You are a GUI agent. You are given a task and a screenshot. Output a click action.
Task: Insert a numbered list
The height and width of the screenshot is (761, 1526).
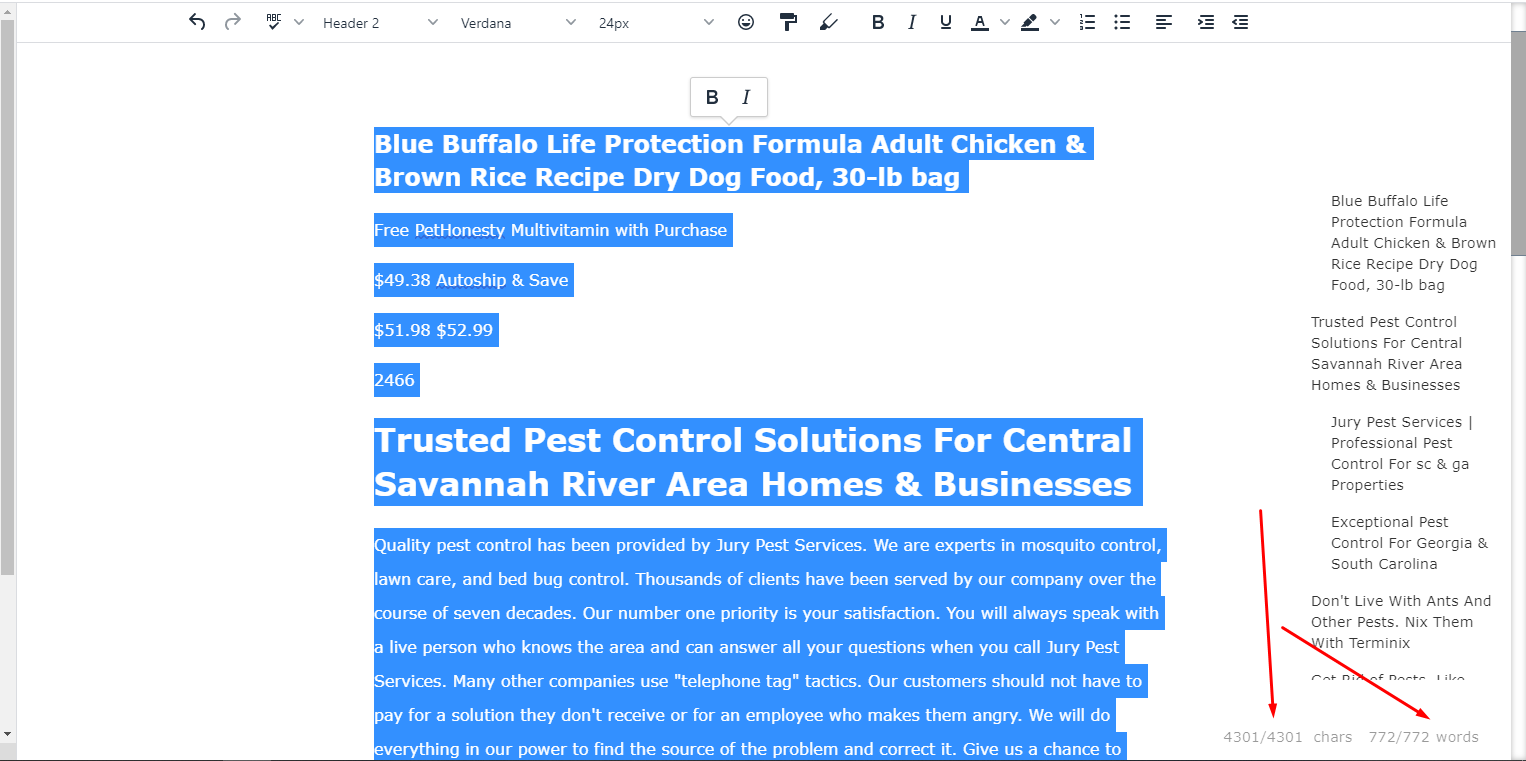(x=1088, y=22)
